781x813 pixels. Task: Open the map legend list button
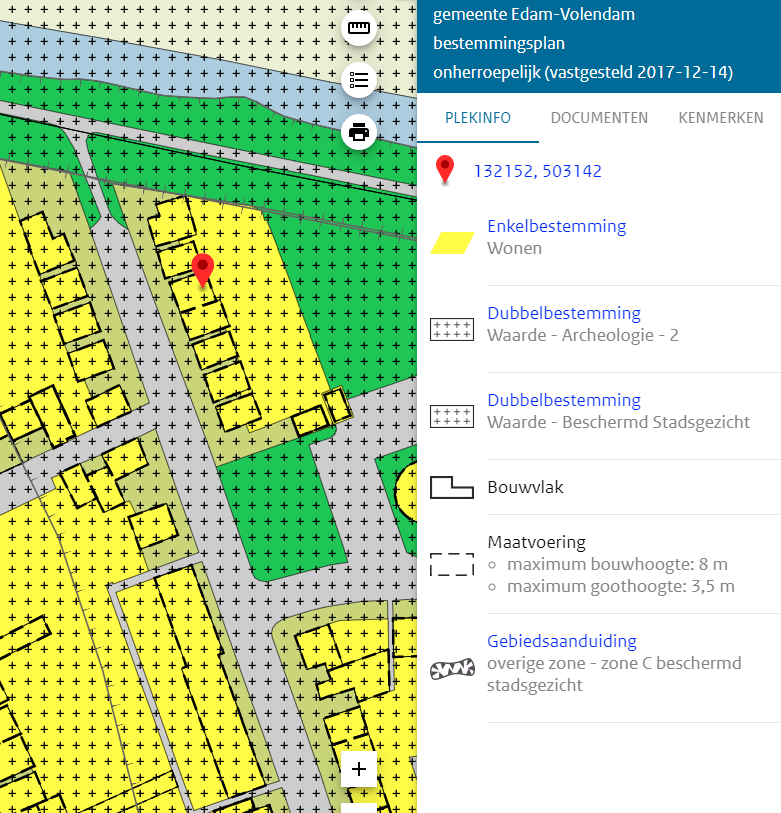coord(359,80)
